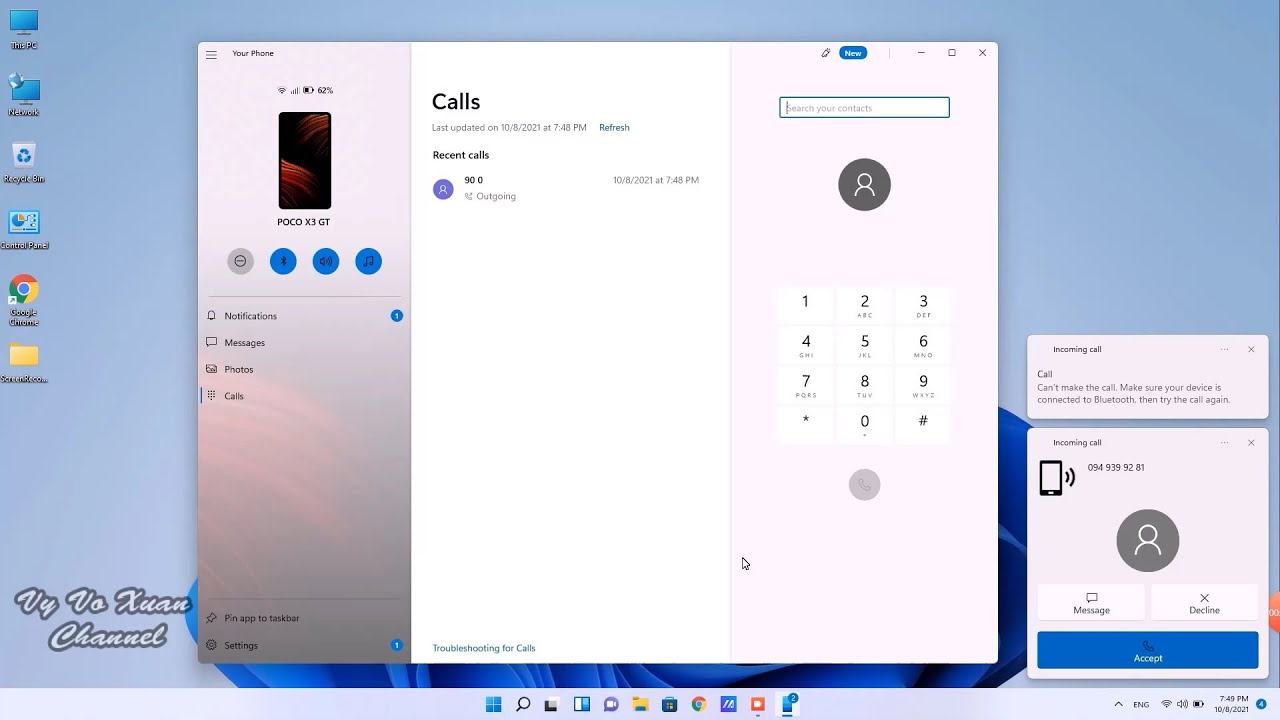Toggle Do Not Disturb on the phone

pyautogui.click(x=240, y=261)
